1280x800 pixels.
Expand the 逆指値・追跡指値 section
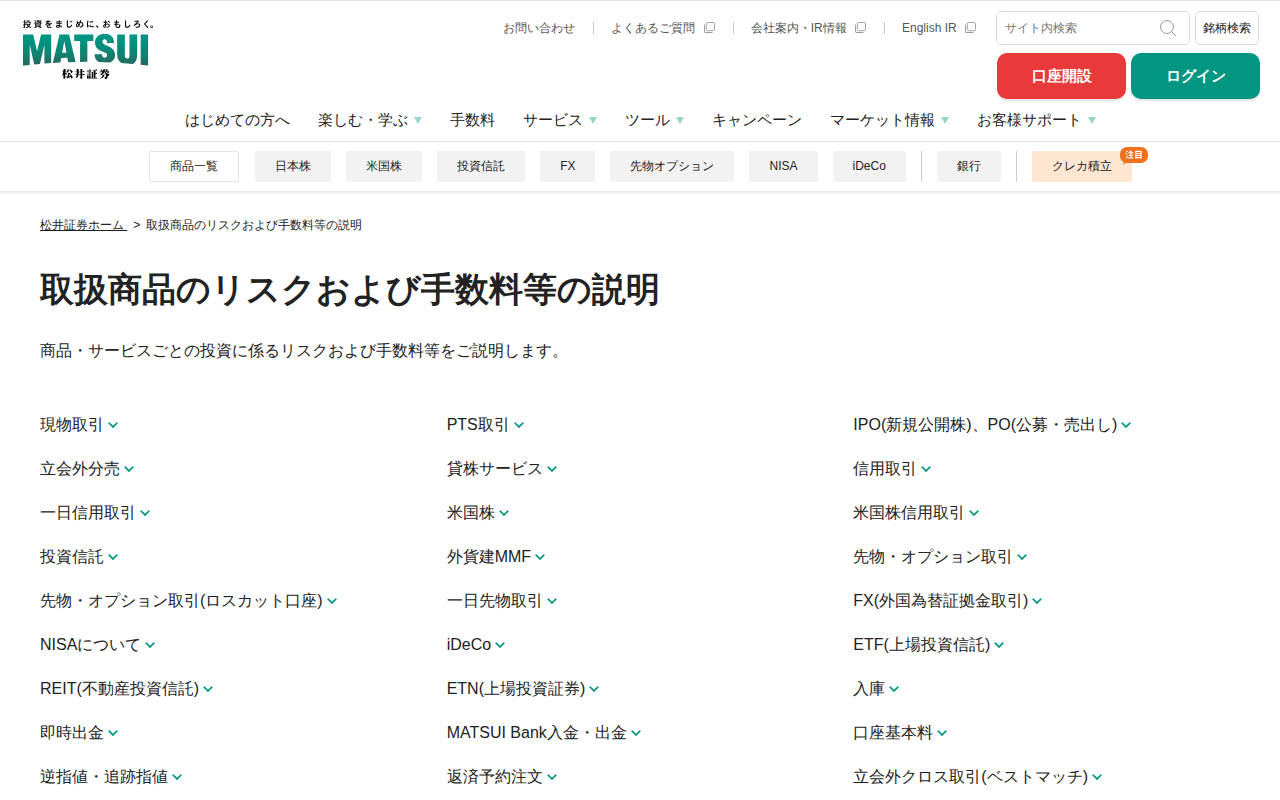(111, 777)
